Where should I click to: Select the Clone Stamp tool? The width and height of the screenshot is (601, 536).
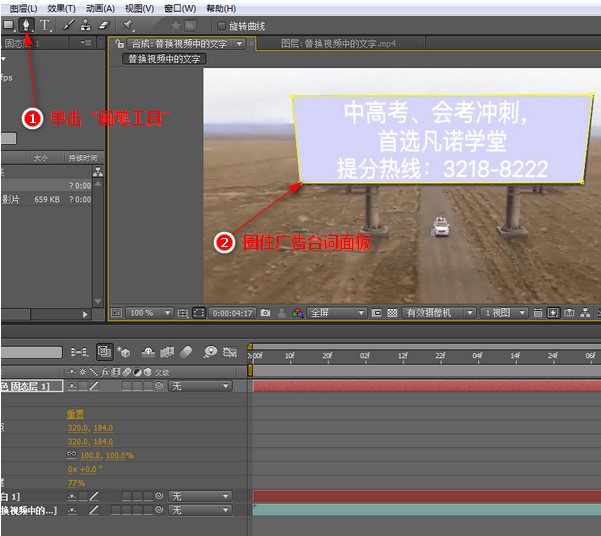point(86,25)
